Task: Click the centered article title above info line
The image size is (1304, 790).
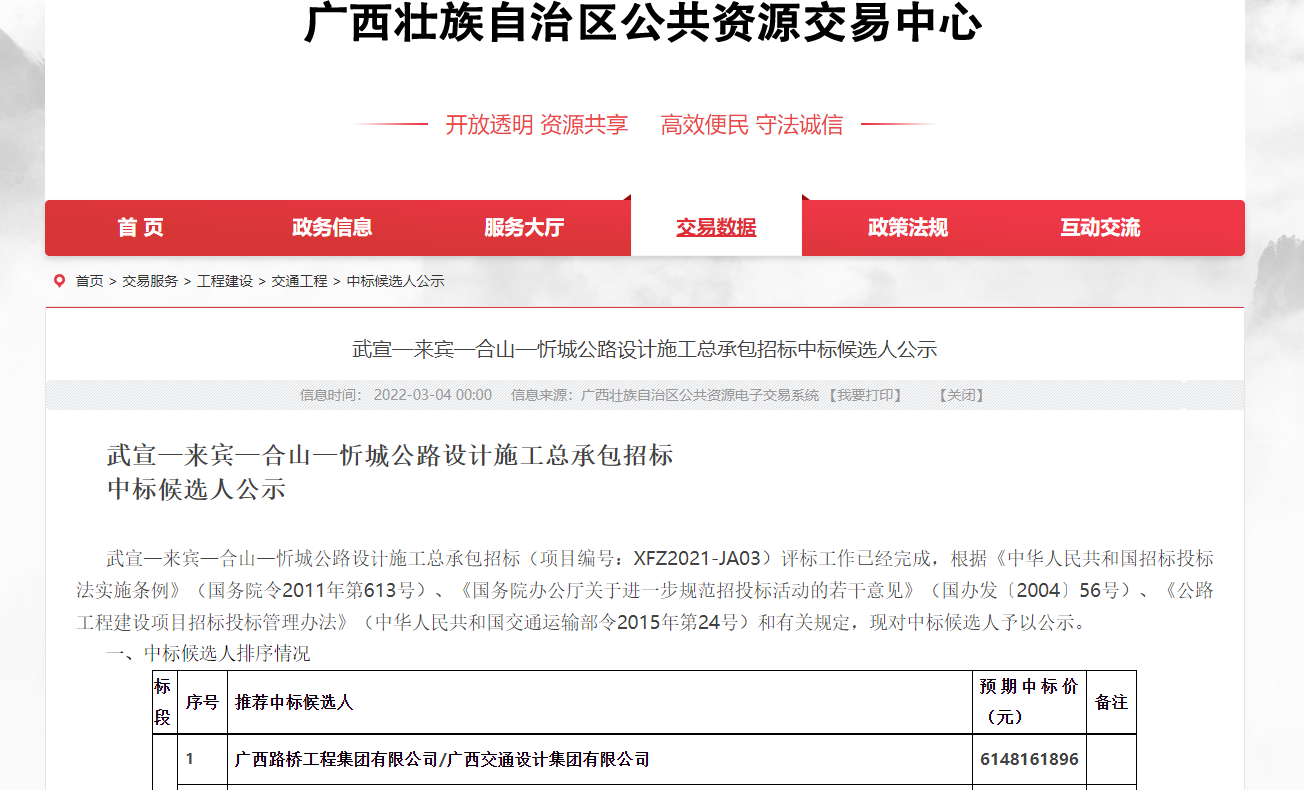Action: pos(645,349)
